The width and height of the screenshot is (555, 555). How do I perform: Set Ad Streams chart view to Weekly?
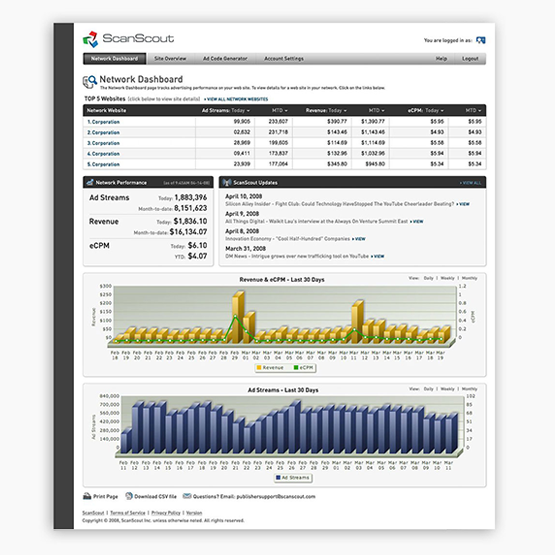click(x=447, y=389)
